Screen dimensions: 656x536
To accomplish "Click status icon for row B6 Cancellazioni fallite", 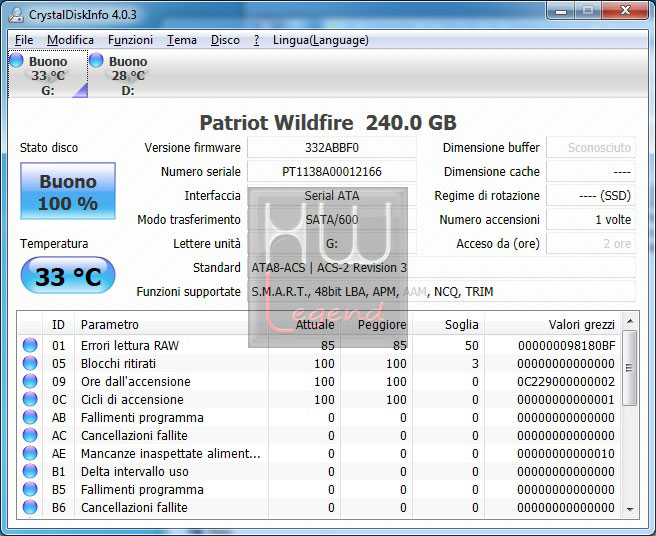I will coord(30,507).
